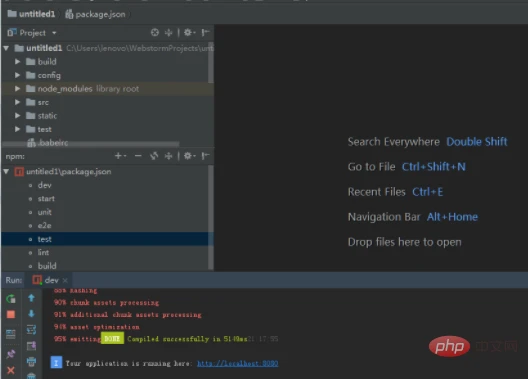This screenshot has height=379, width=528.
Task: Rerun the dev script with green rerun icon
Action: [x=11, y=299]
